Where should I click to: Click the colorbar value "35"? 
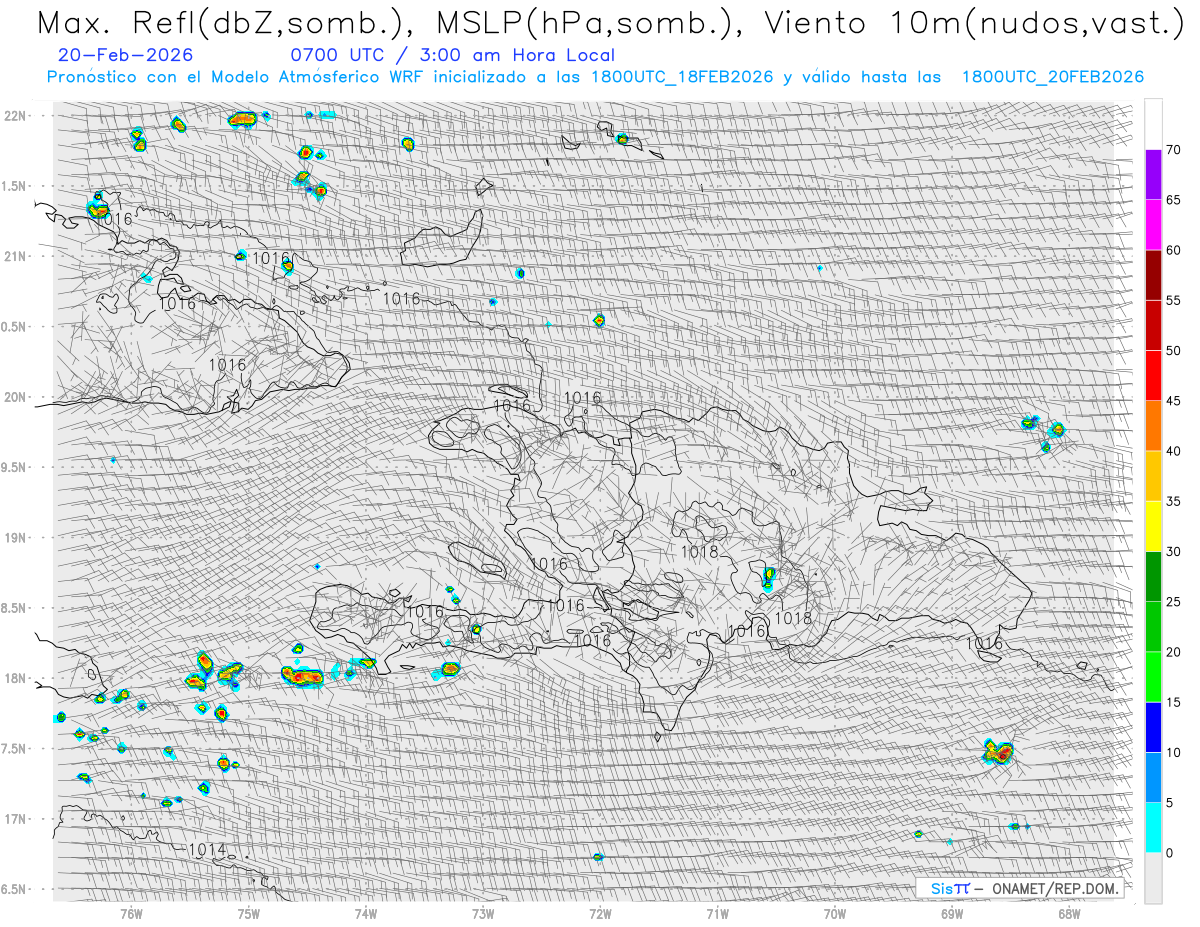(x=1173, y=501)
